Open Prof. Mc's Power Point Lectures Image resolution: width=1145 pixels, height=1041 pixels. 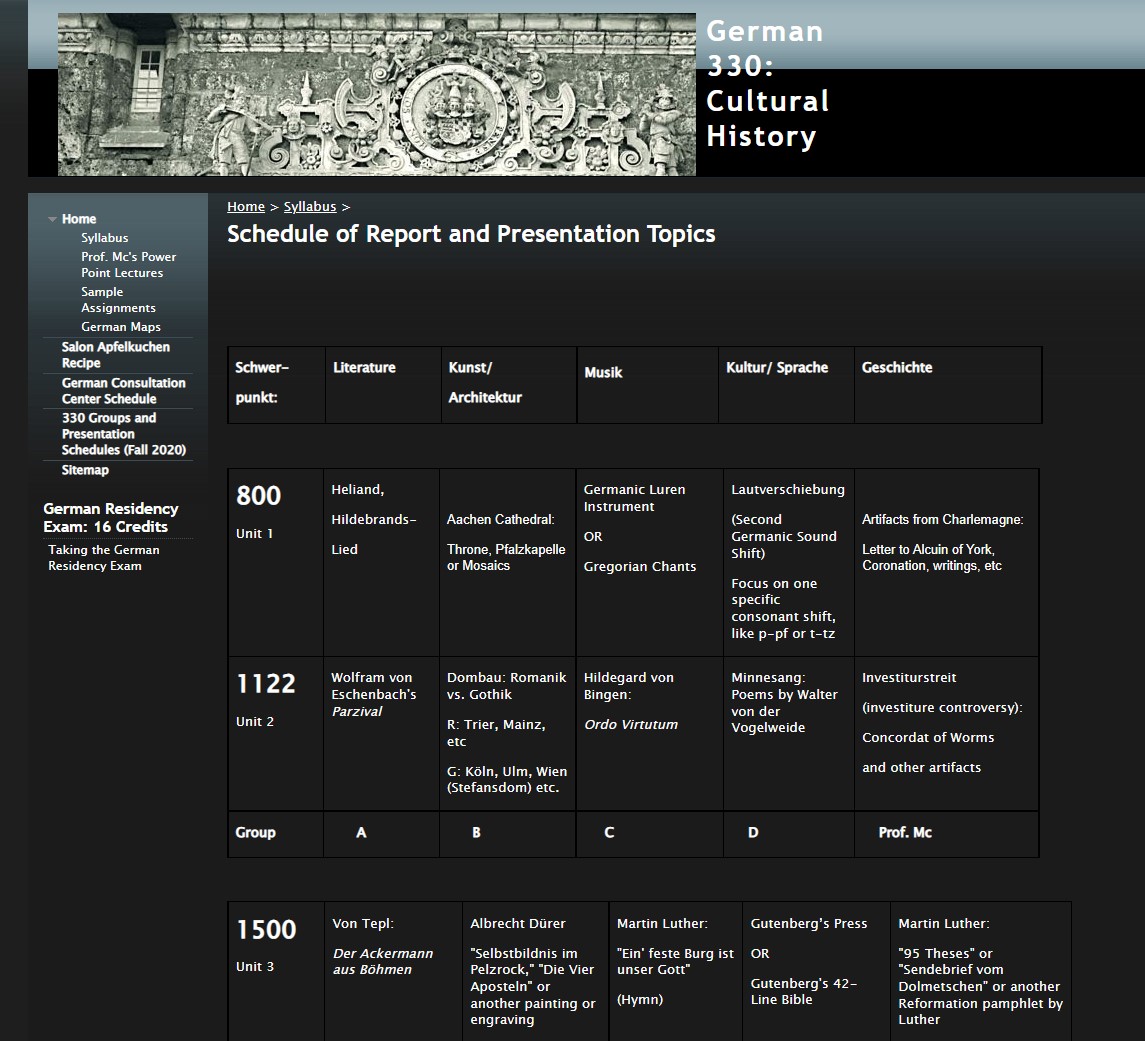[x=128, y=265]
